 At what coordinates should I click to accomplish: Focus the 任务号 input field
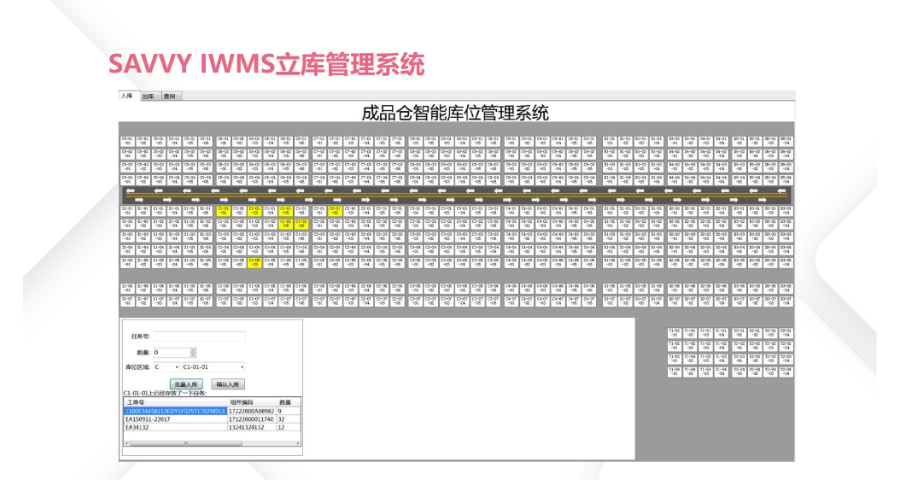[200, 336]
